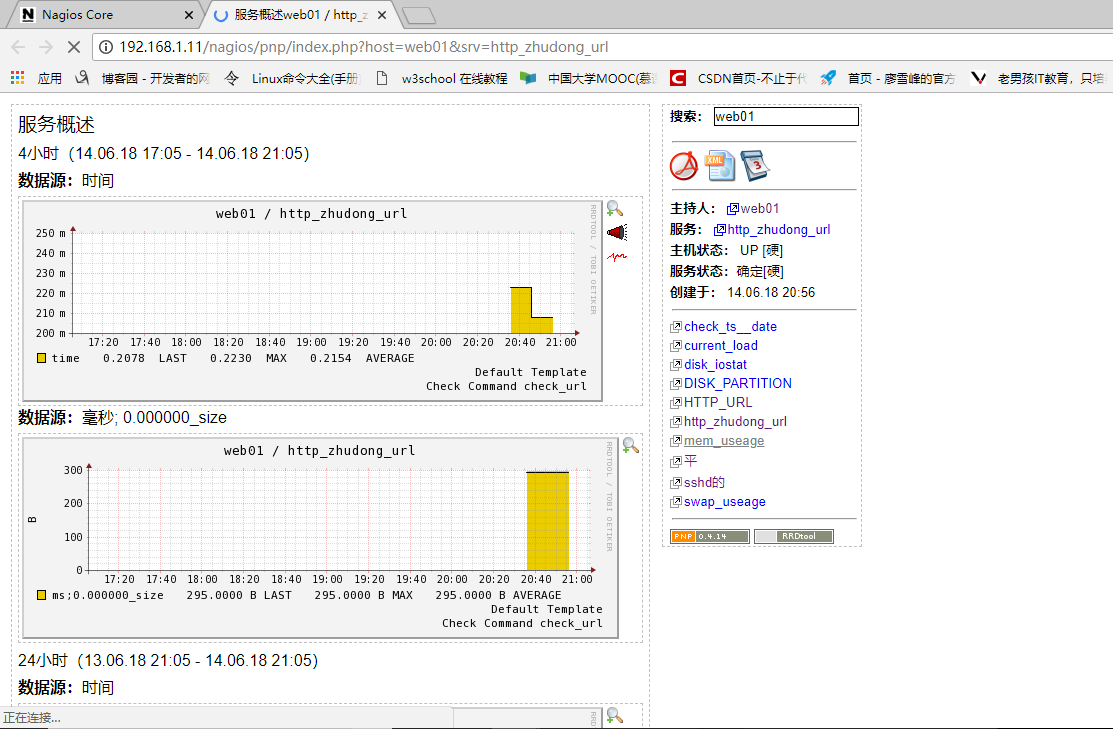Click the external link icon beside web01
Image resolution: width=1113 pixels, height=729 pixels.
coord(733,209)
